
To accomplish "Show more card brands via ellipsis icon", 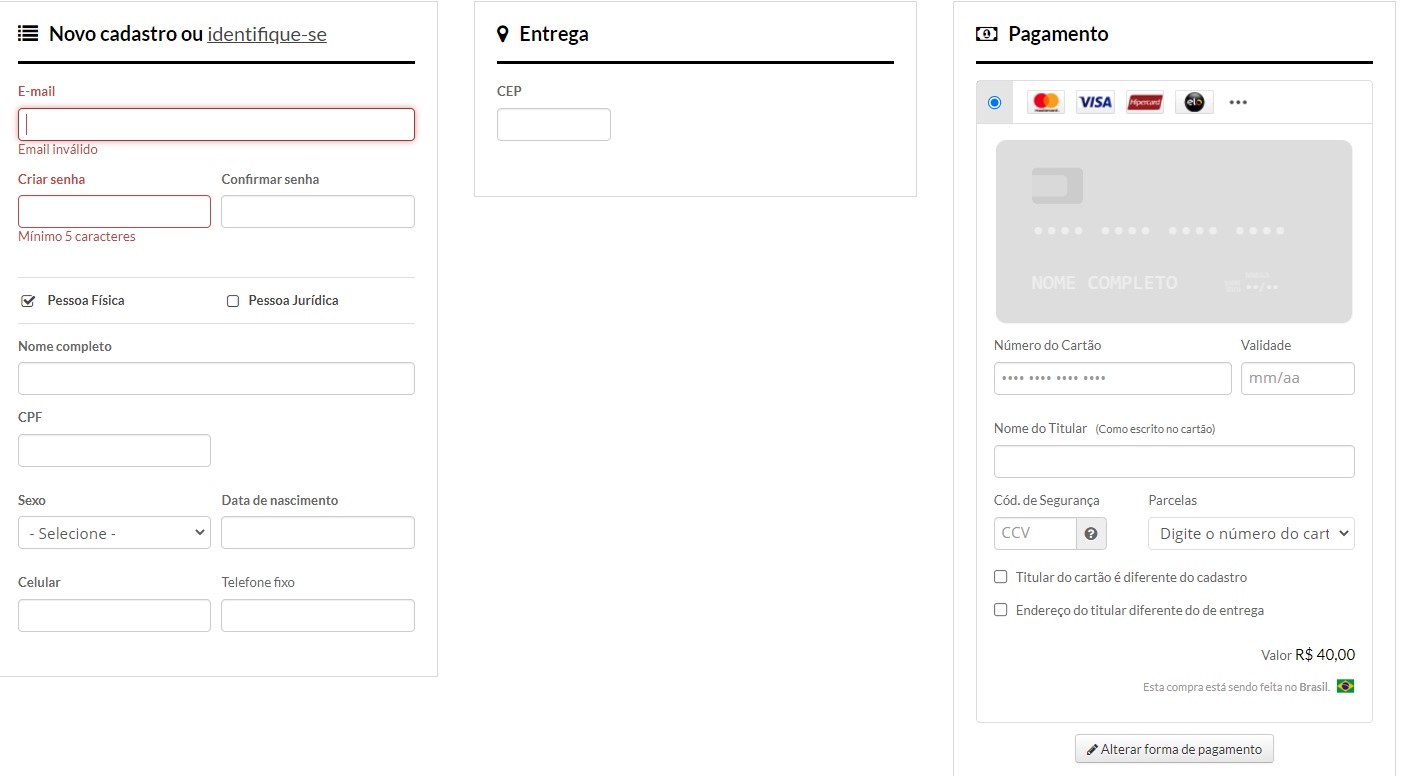I will coord(1238,102).
